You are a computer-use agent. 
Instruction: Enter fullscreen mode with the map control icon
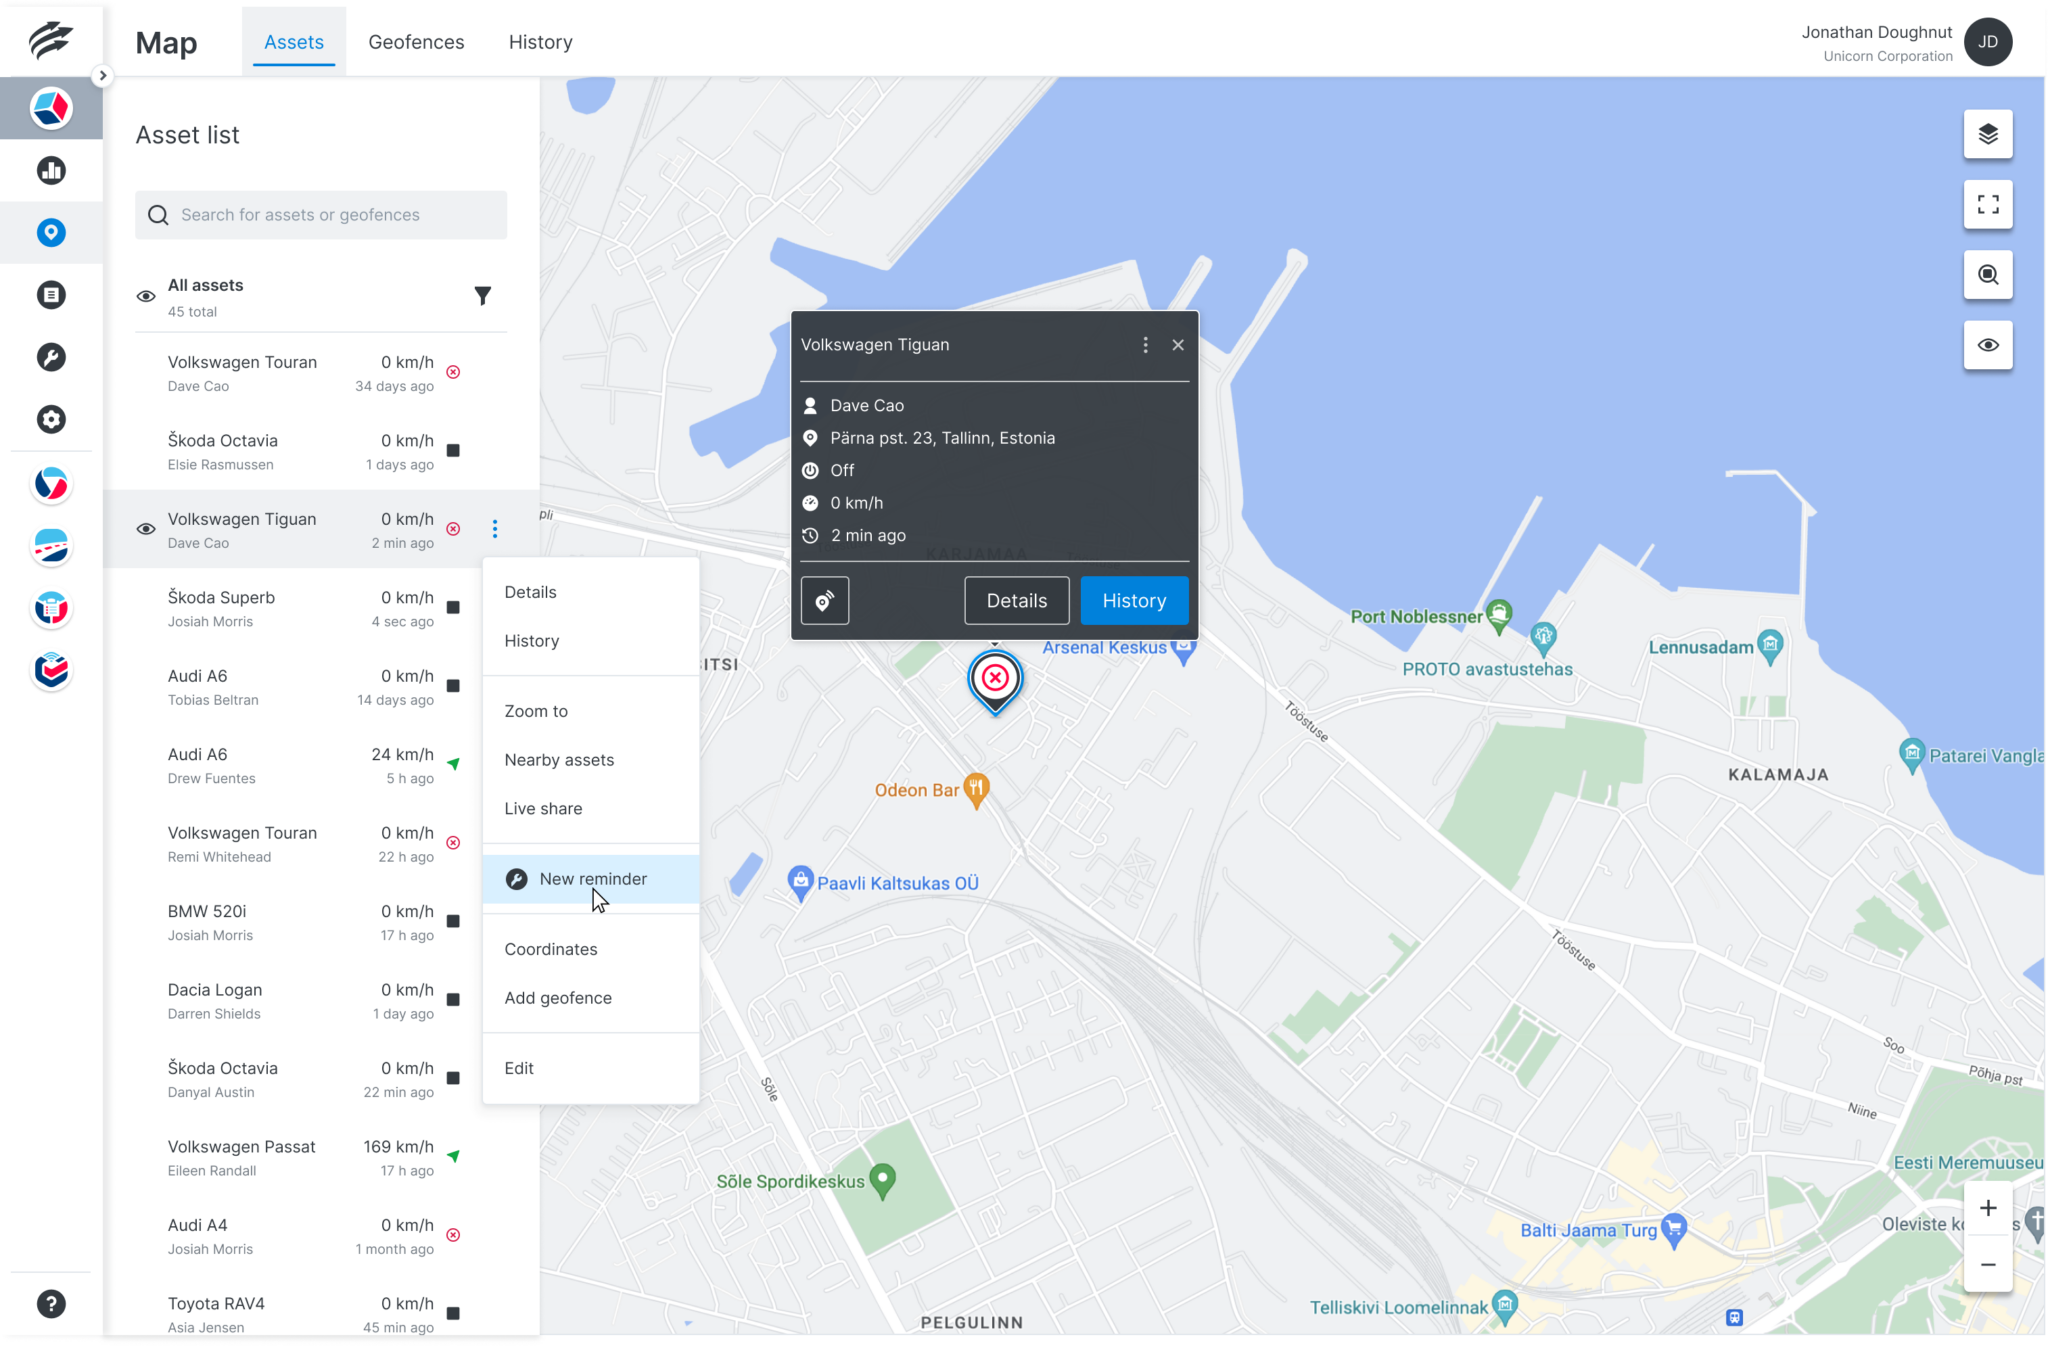coord(1988,204)
